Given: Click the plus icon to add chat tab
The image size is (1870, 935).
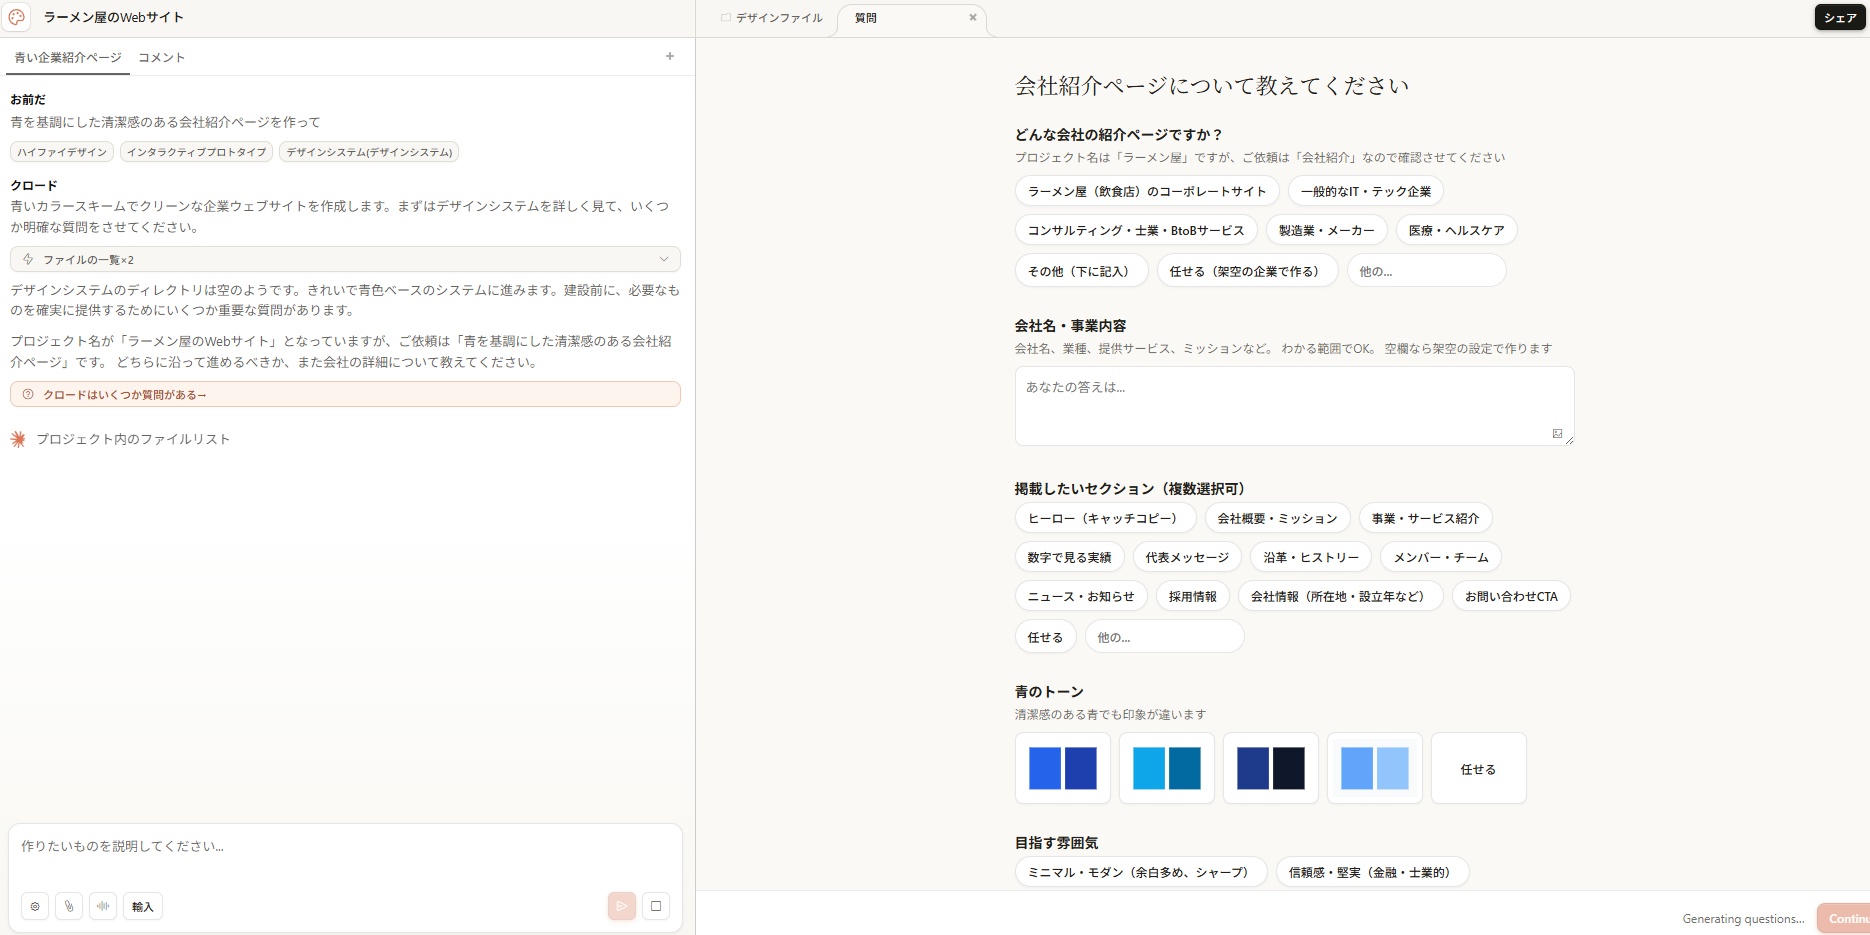Looking at the screenshot, I should (670, 57).
